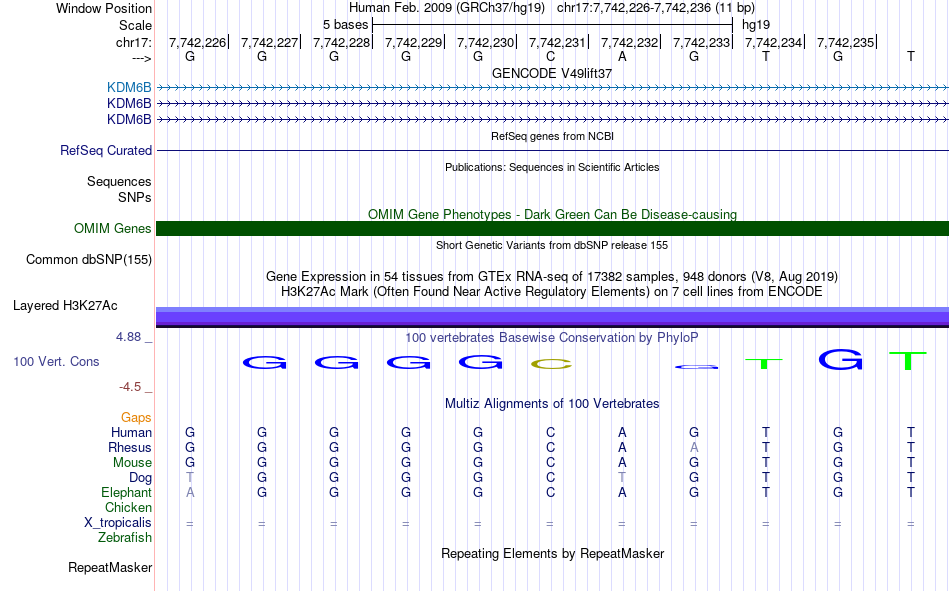
Task: Click the Dog row light T in first column
Action: tap(190, 478)
